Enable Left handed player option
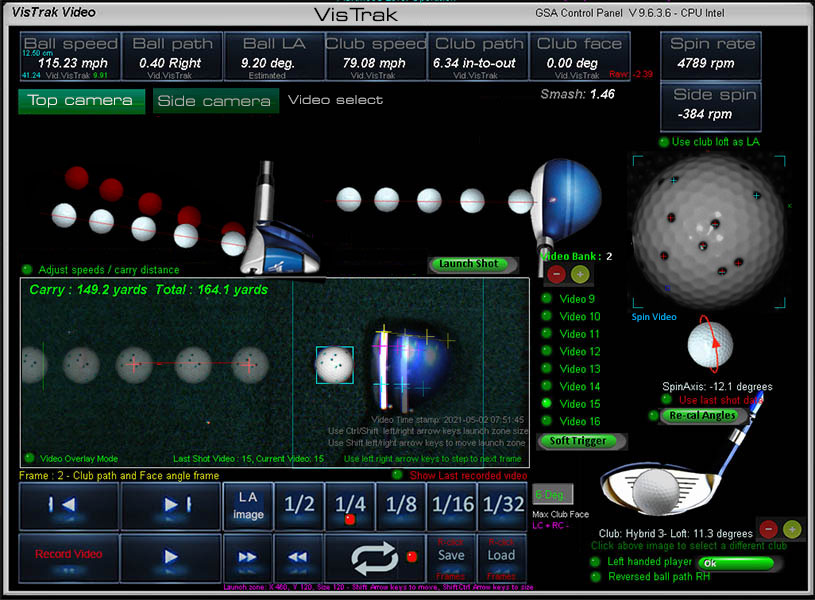The image size is (815, 600). point(596,562)
